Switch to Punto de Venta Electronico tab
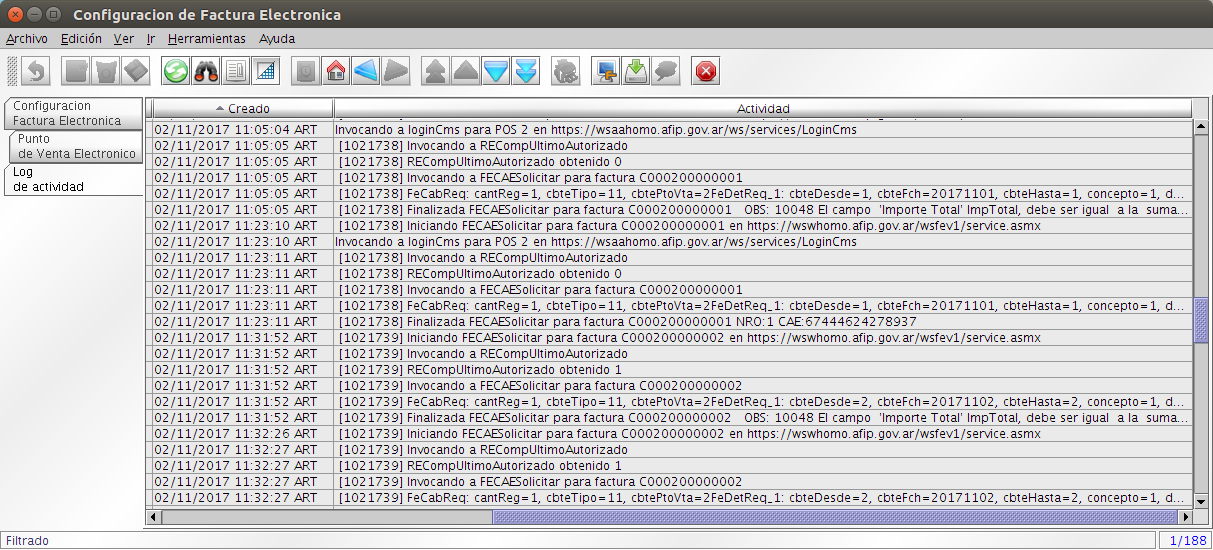This screenshot has height=550, width=1213. coord(76,146)
